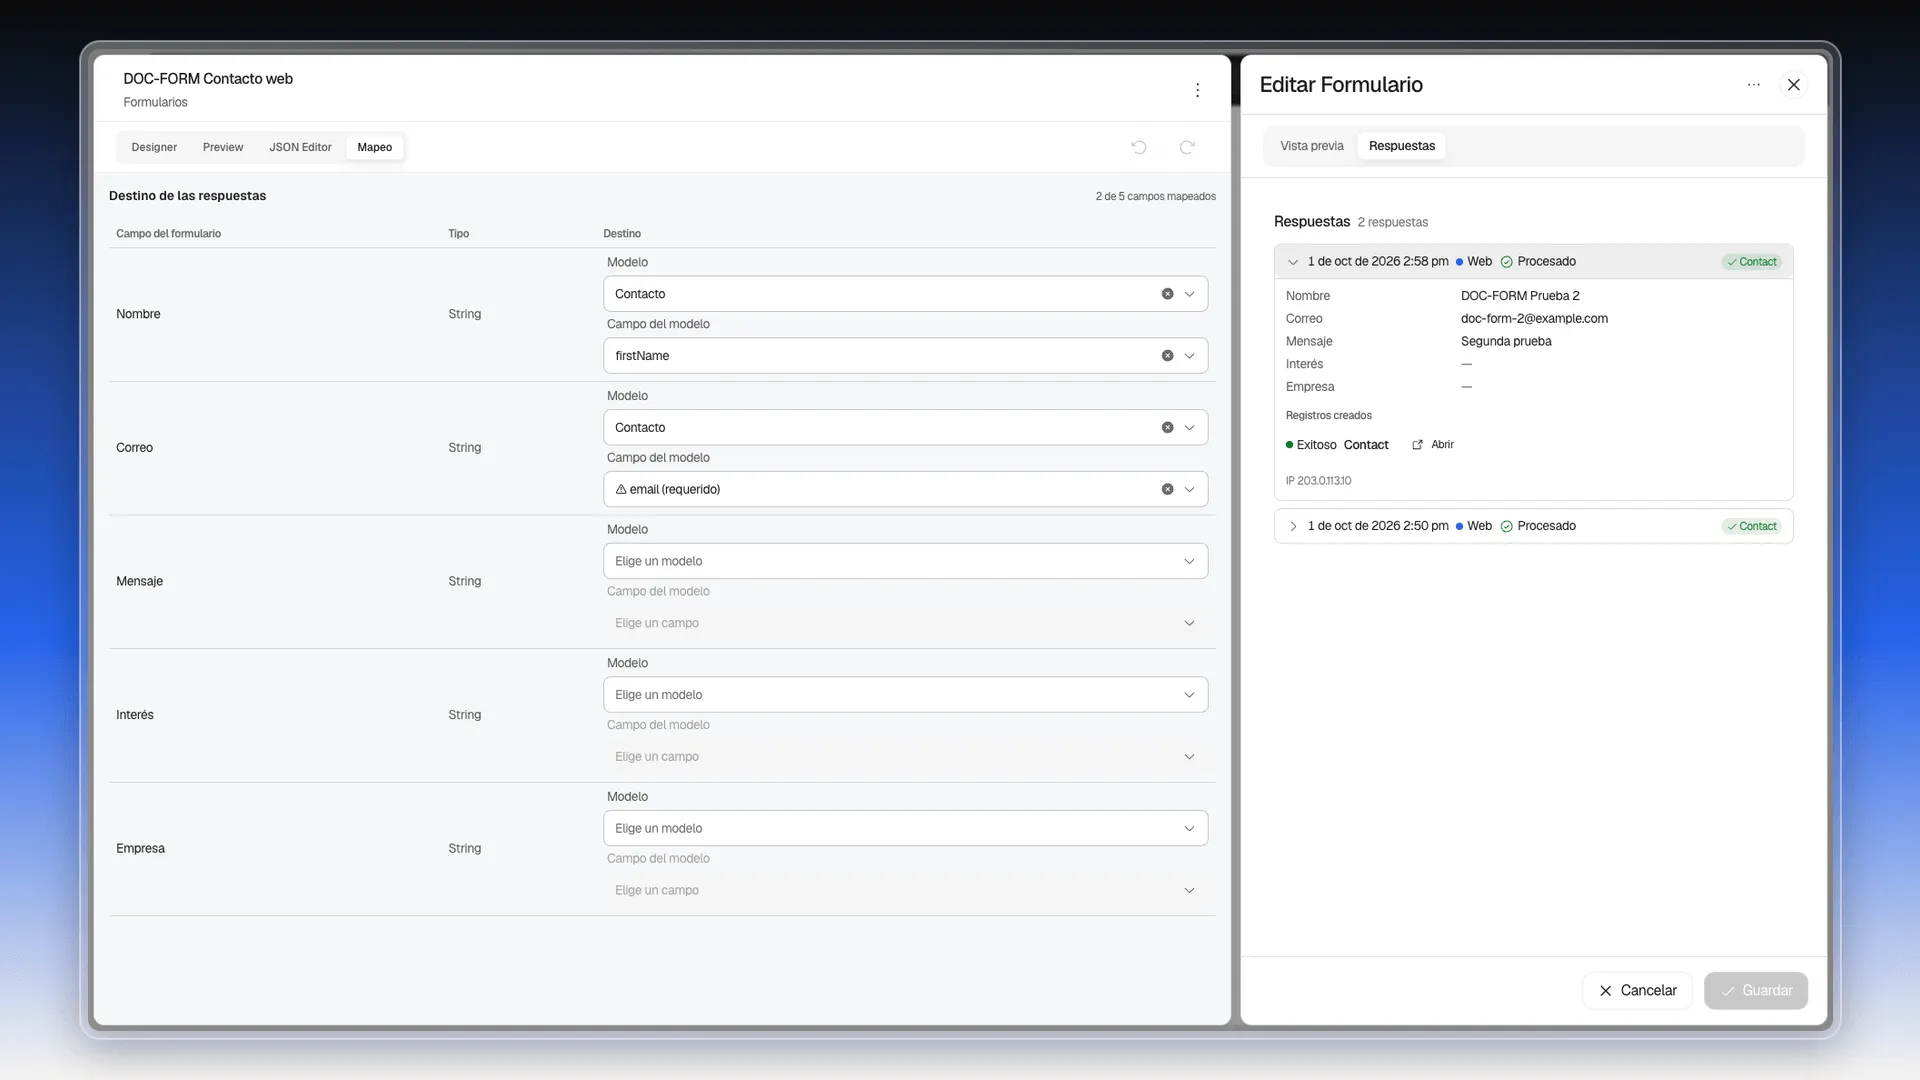This screenshot has height=1080, width=1920.
Task: Click the '2 de 5 campos mapeados' text
Action: (1155, 197)
